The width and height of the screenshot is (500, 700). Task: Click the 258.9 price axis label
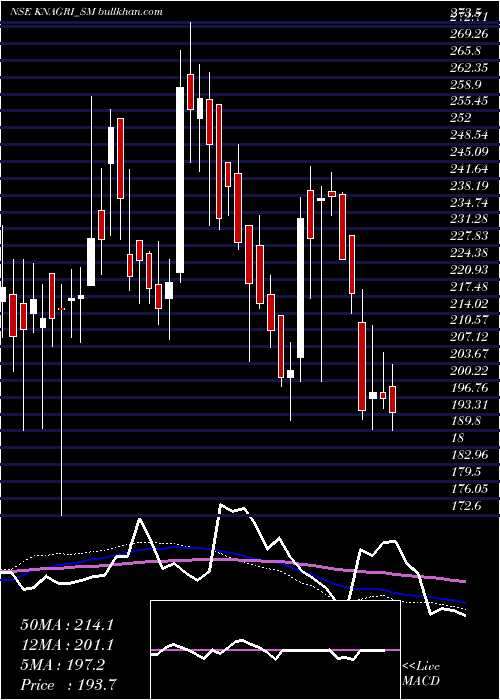pyautogui.click(x=466, y=84)
